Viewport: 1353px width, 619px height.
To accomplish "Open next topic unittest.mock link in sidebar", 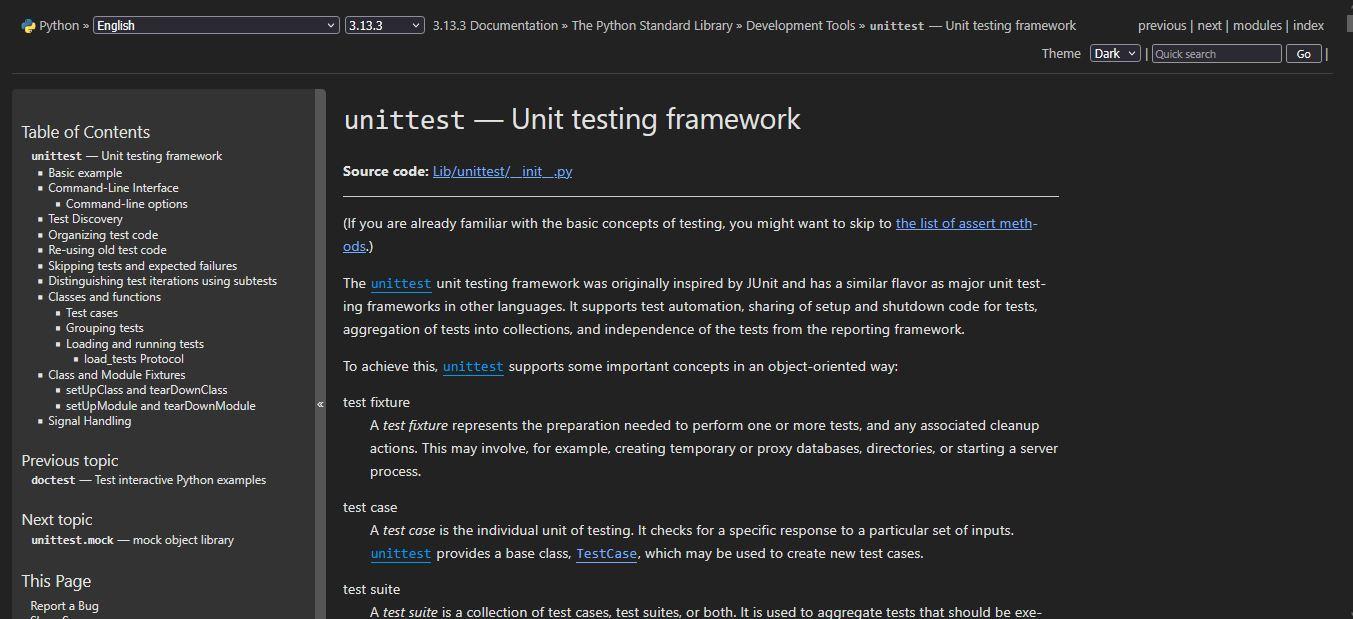I will point(132,540).
